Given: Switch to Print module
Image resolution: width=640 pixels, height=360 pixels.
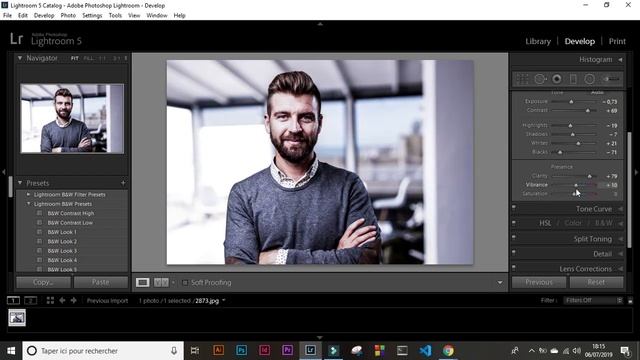Looking at the screenshot, I should pos(617,41).
